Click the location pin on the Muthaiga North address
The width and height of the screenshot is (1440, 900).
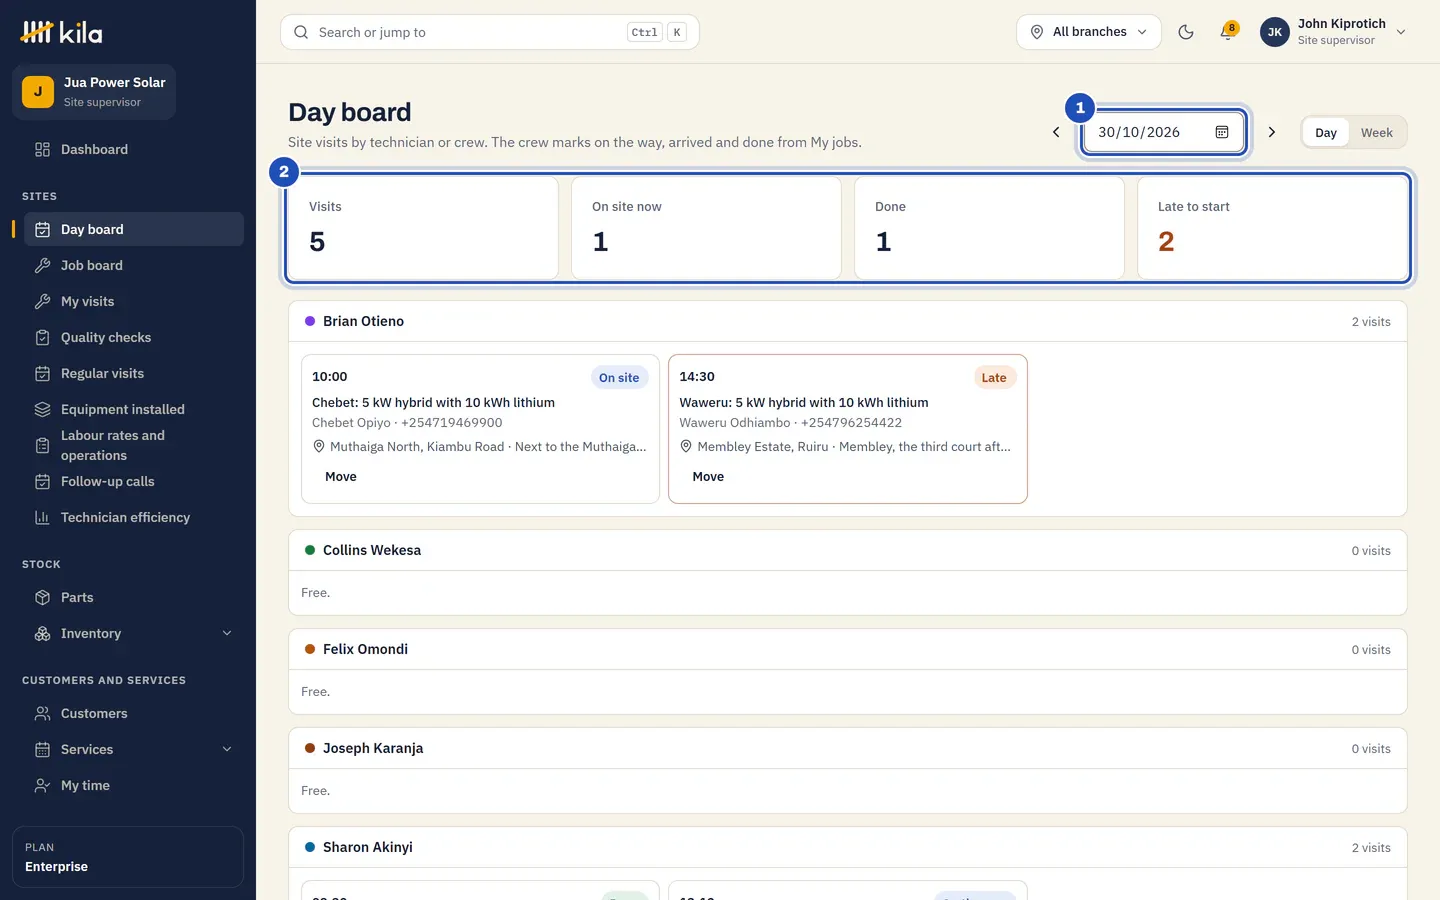coord(319,446)
